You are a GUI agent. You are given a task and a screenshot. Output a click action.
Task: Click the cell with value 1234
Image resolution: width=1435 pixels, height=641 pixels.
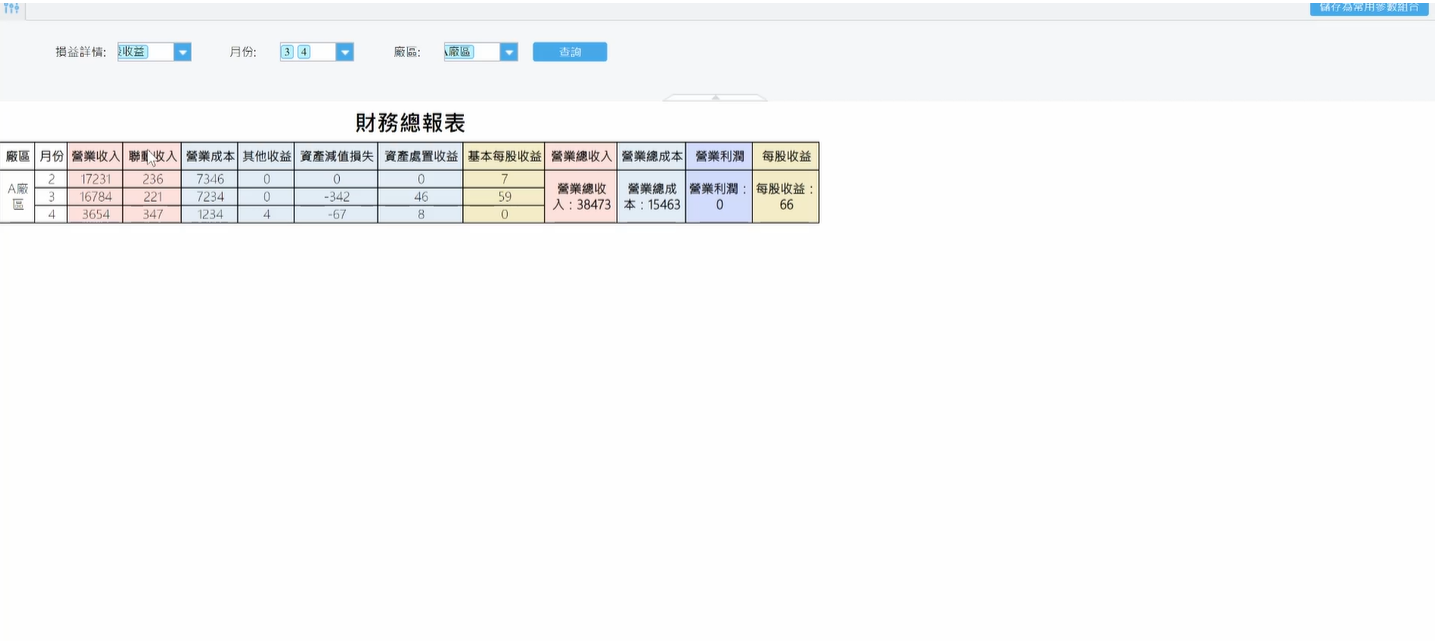[210, 214]
